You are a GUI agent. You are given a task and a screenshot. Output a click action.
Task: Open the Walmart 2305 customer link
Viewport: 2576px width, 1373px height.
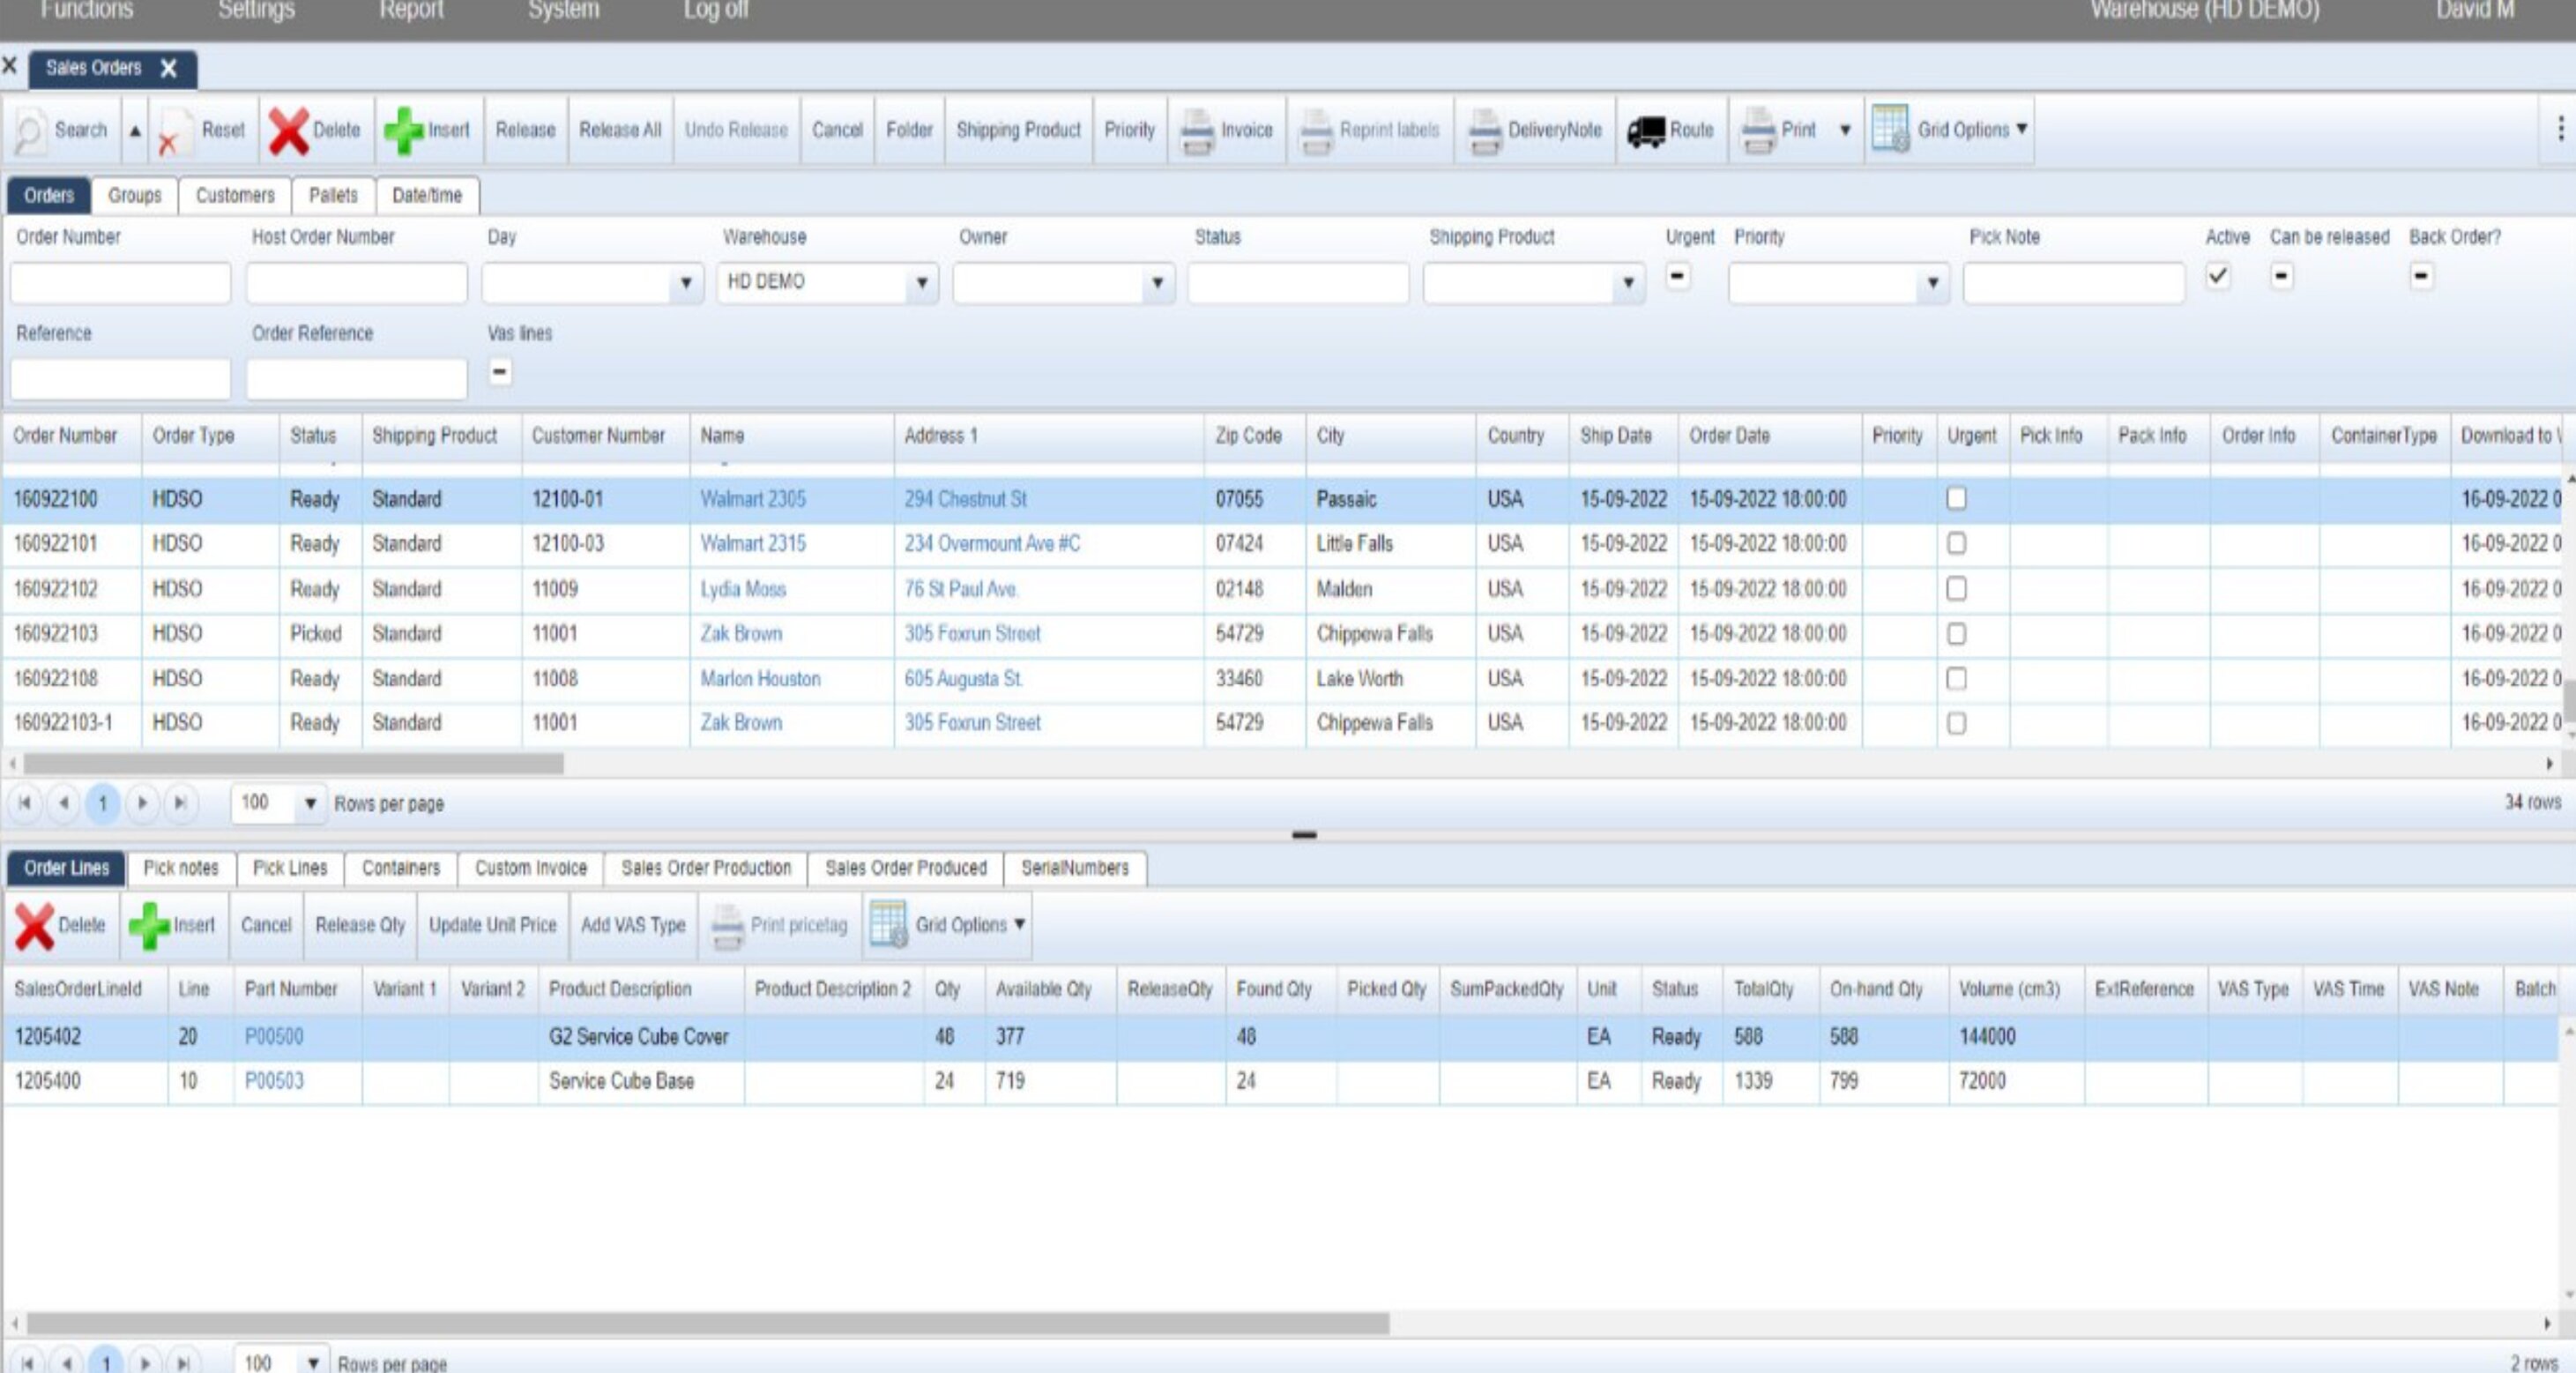pos(752,499)
